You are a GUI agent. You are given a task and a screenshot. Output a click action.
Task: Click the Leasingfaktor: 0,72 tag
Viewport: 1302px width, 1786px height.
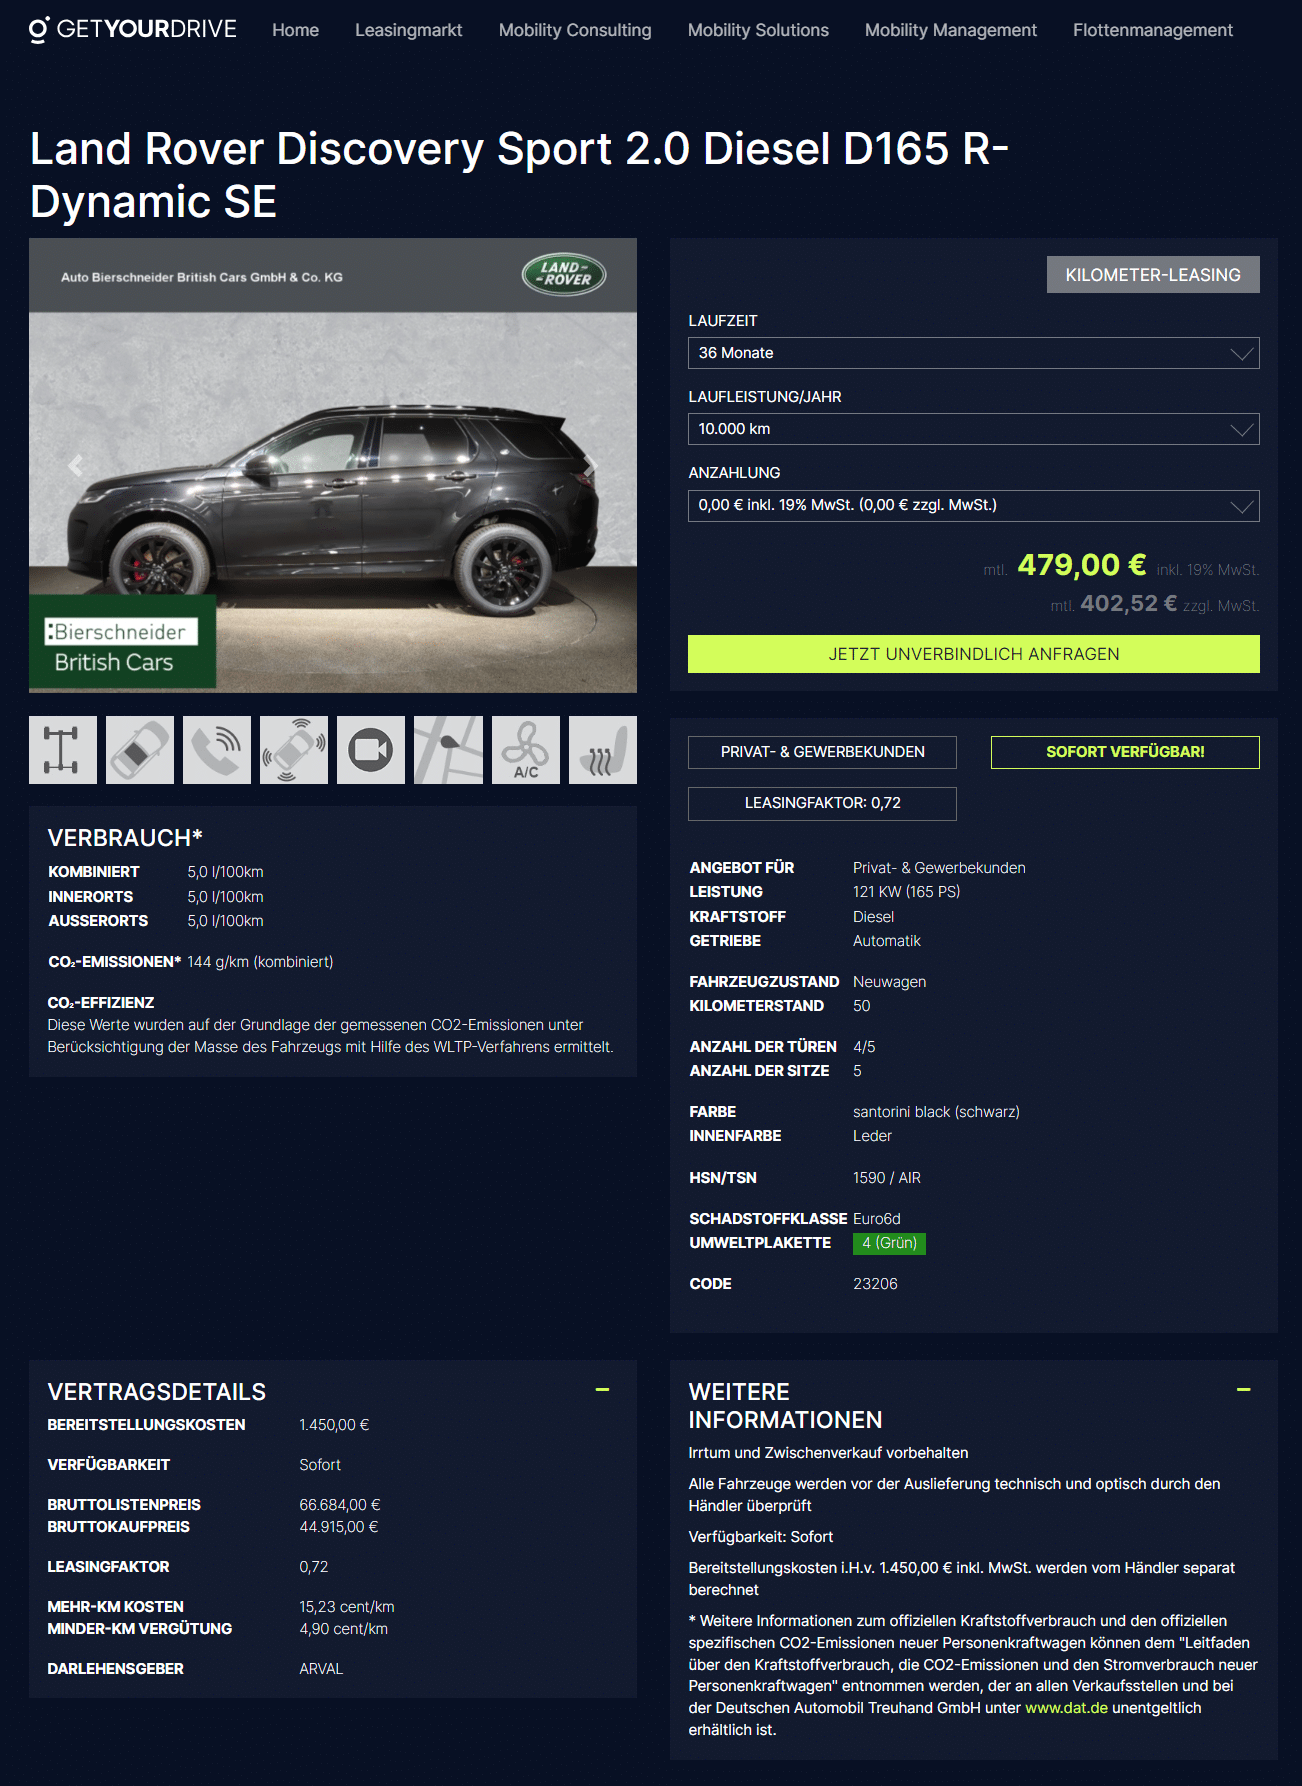[x=822, y=803]
